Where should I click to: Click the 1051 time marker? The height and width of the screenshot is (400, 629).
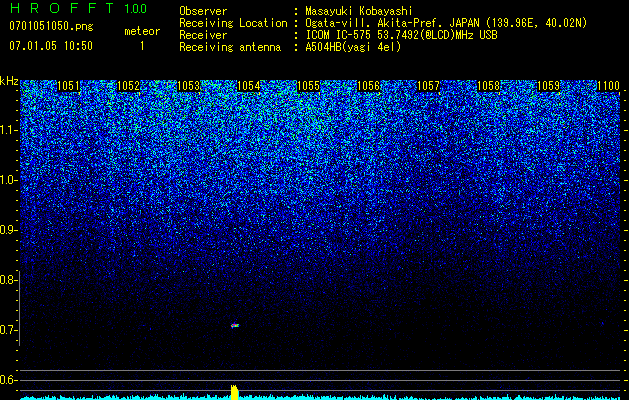click(69, 86)
